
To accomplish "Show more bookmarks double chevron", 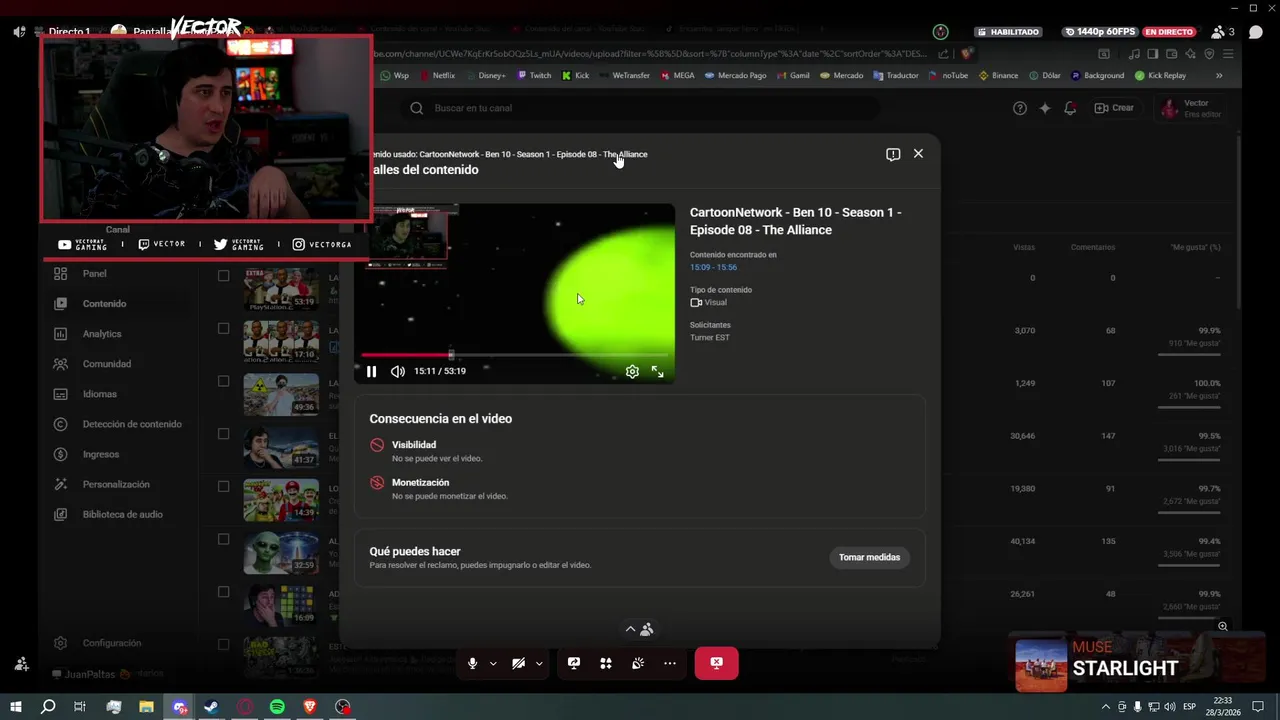I will tap(1219, 75).
